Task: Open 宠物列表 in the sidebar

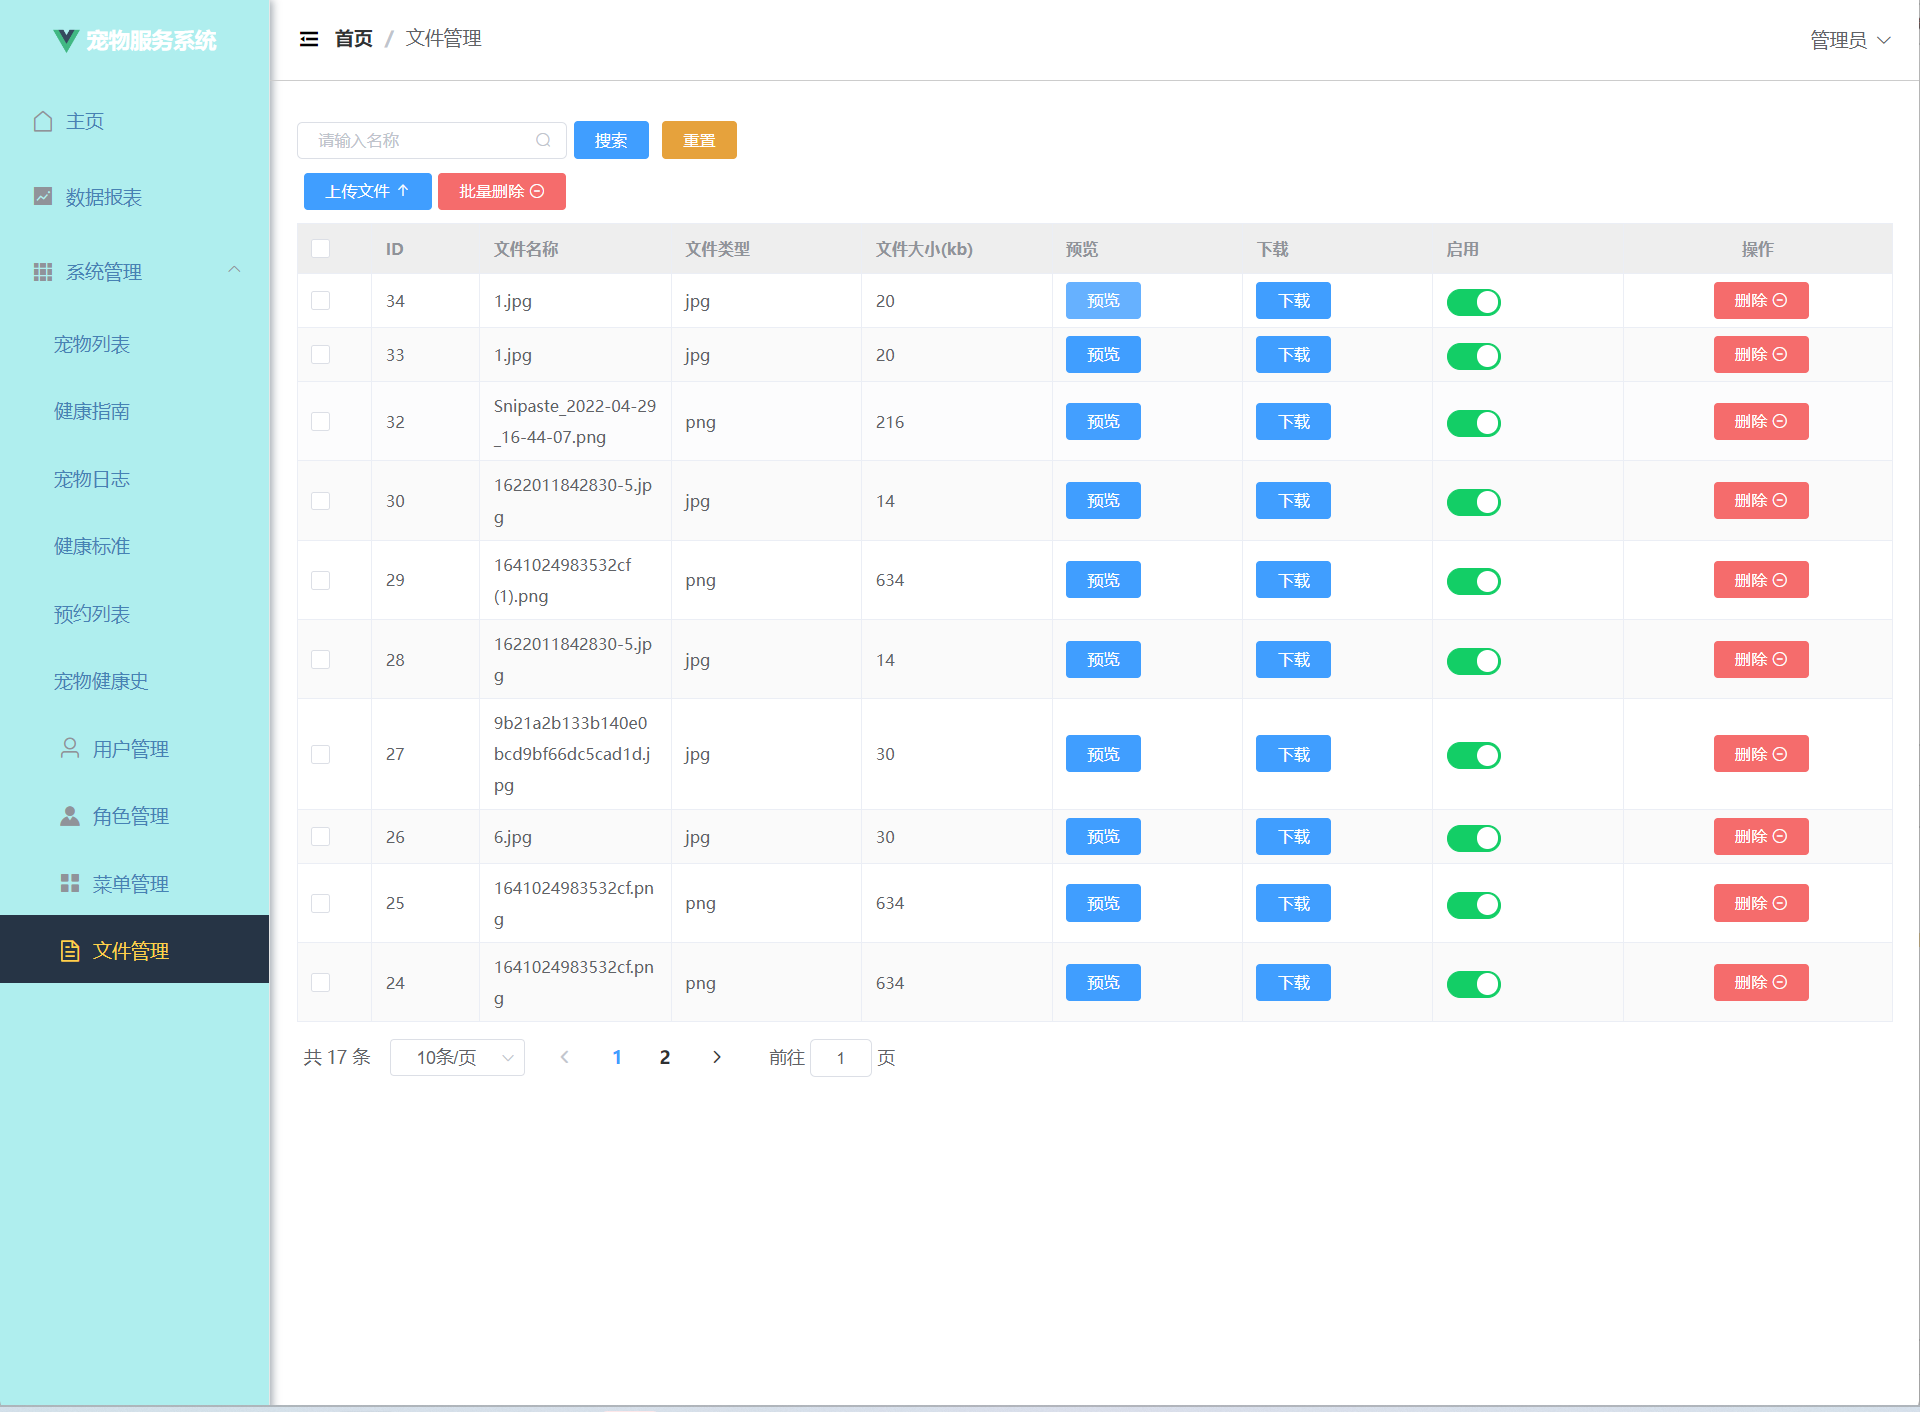Action: coord(92,344)
